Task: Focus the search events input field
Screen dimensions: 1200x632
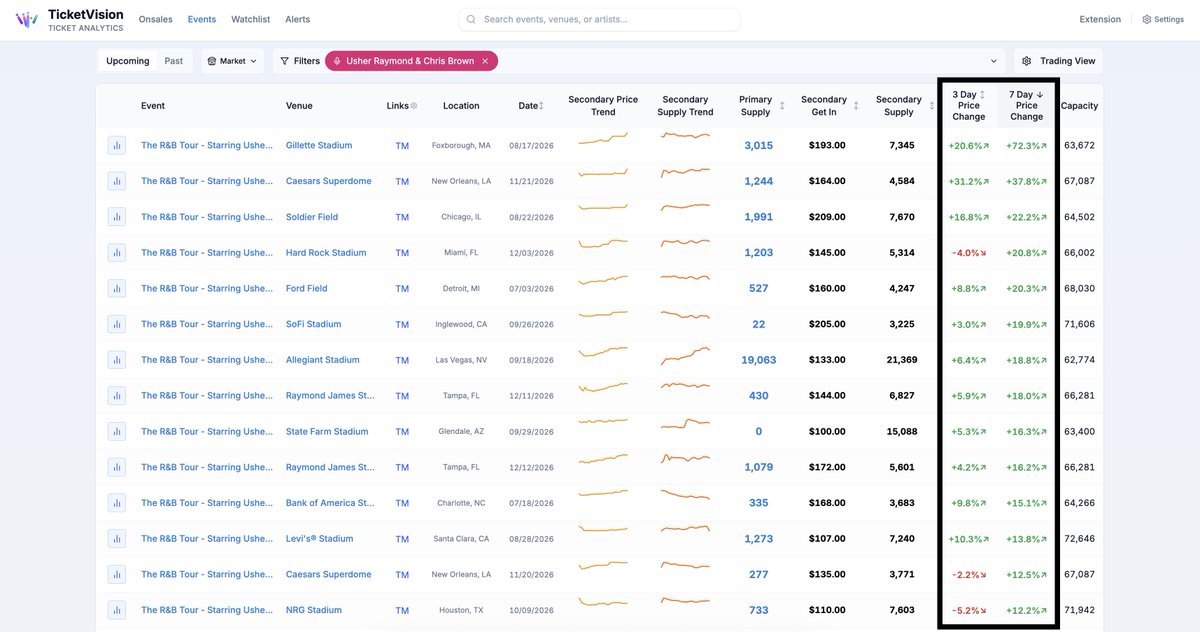Action: point(600,19)
